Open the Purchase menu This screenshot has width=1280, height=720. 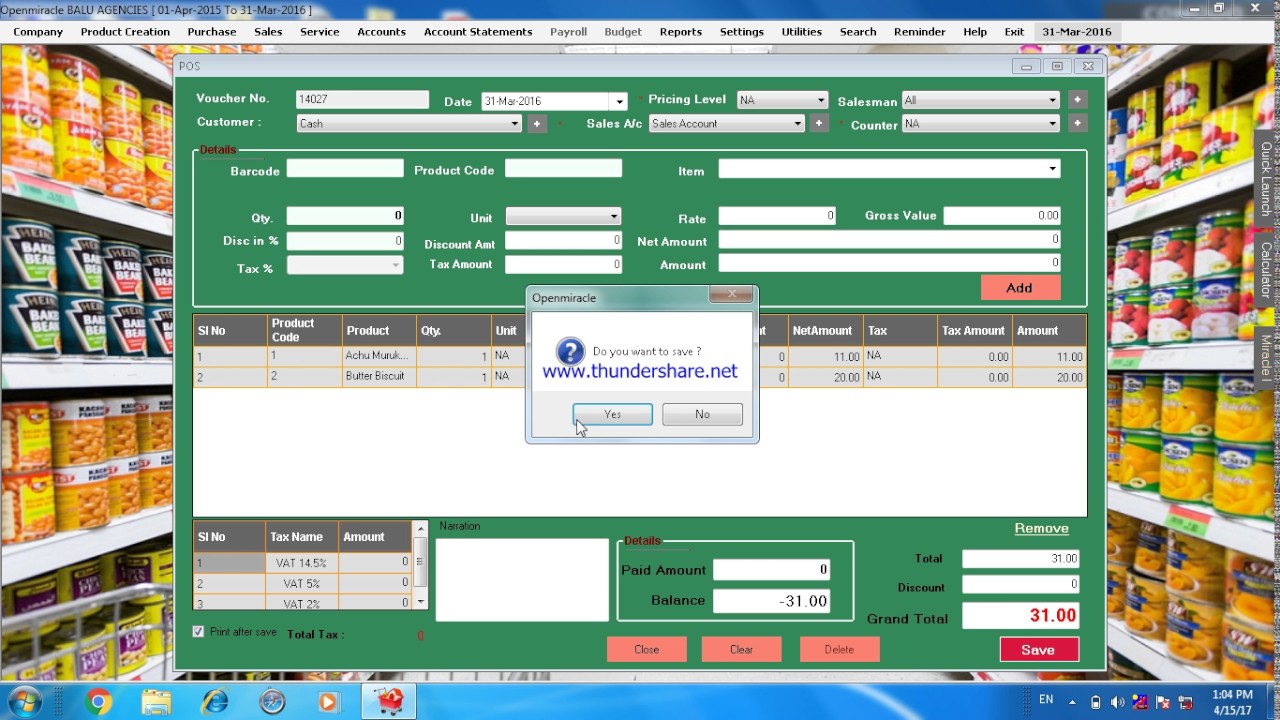click(x=212, y=32)
